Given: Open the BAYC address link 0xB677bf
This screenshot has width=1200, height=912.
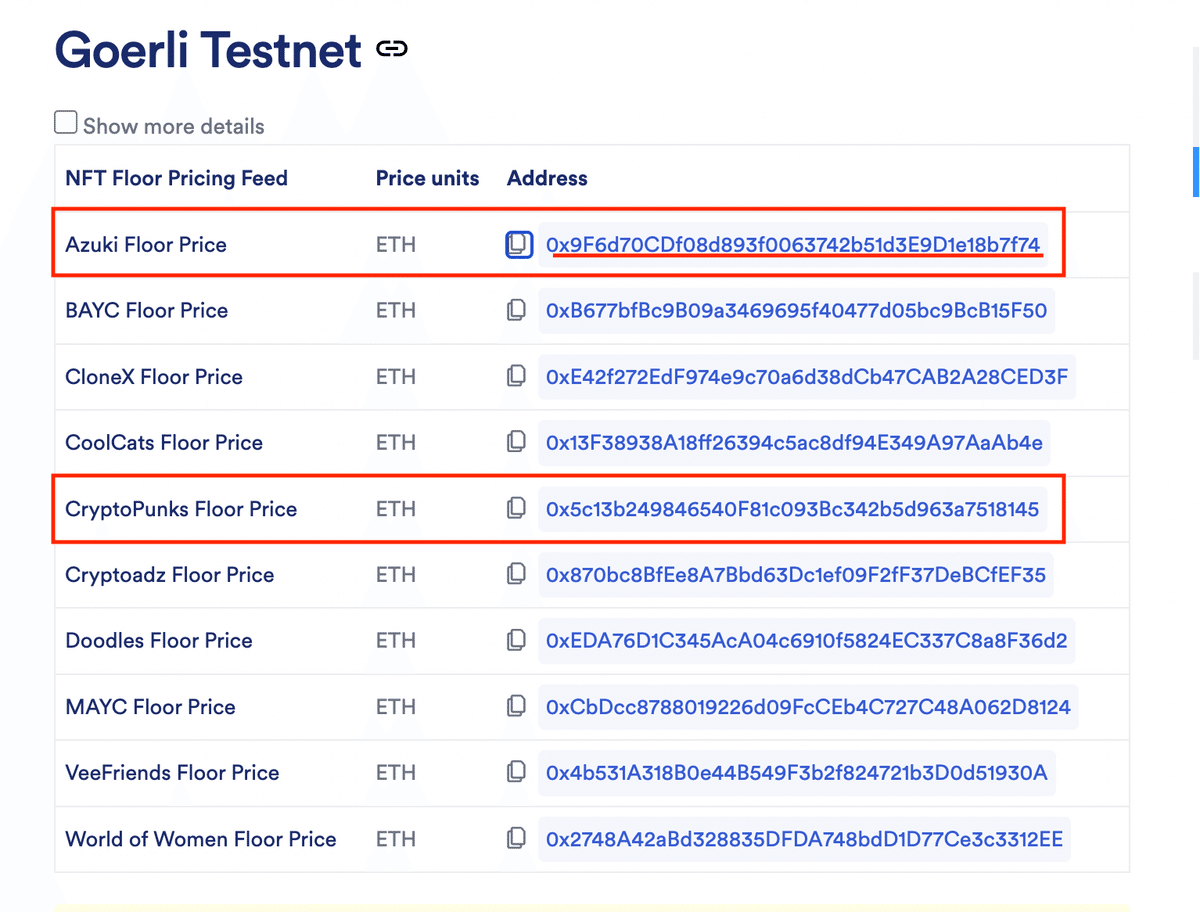Looking at the screenshot, I should pos(796,311).
